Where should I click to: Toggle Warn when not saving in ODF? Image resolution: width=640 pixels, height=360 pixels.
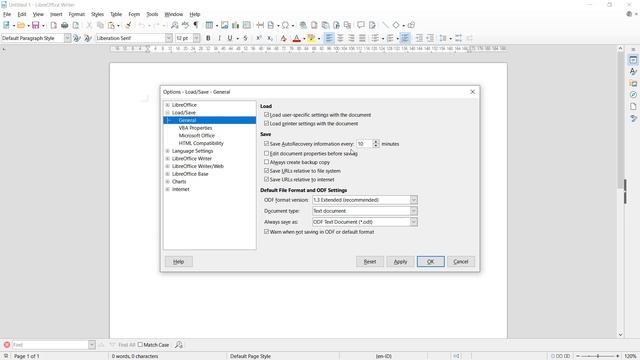(x=267, y=231)
